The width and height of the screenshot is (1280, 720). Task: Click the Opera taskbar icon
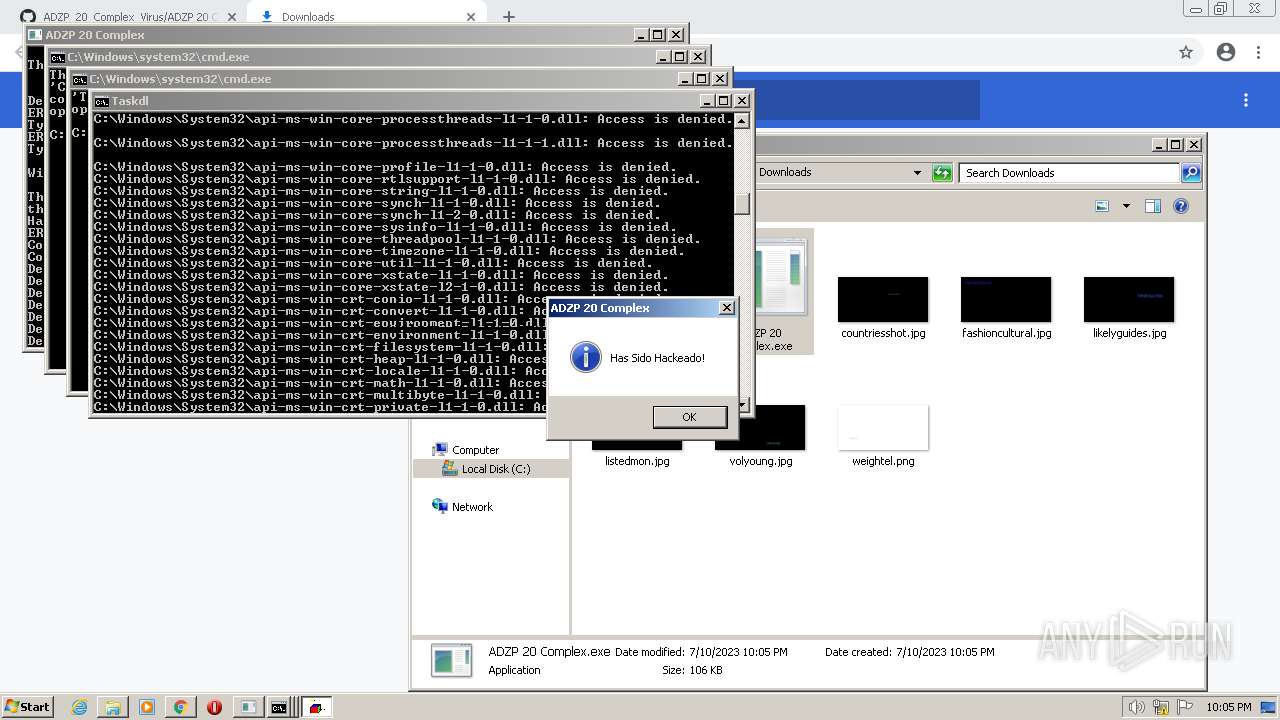(214, 707)
